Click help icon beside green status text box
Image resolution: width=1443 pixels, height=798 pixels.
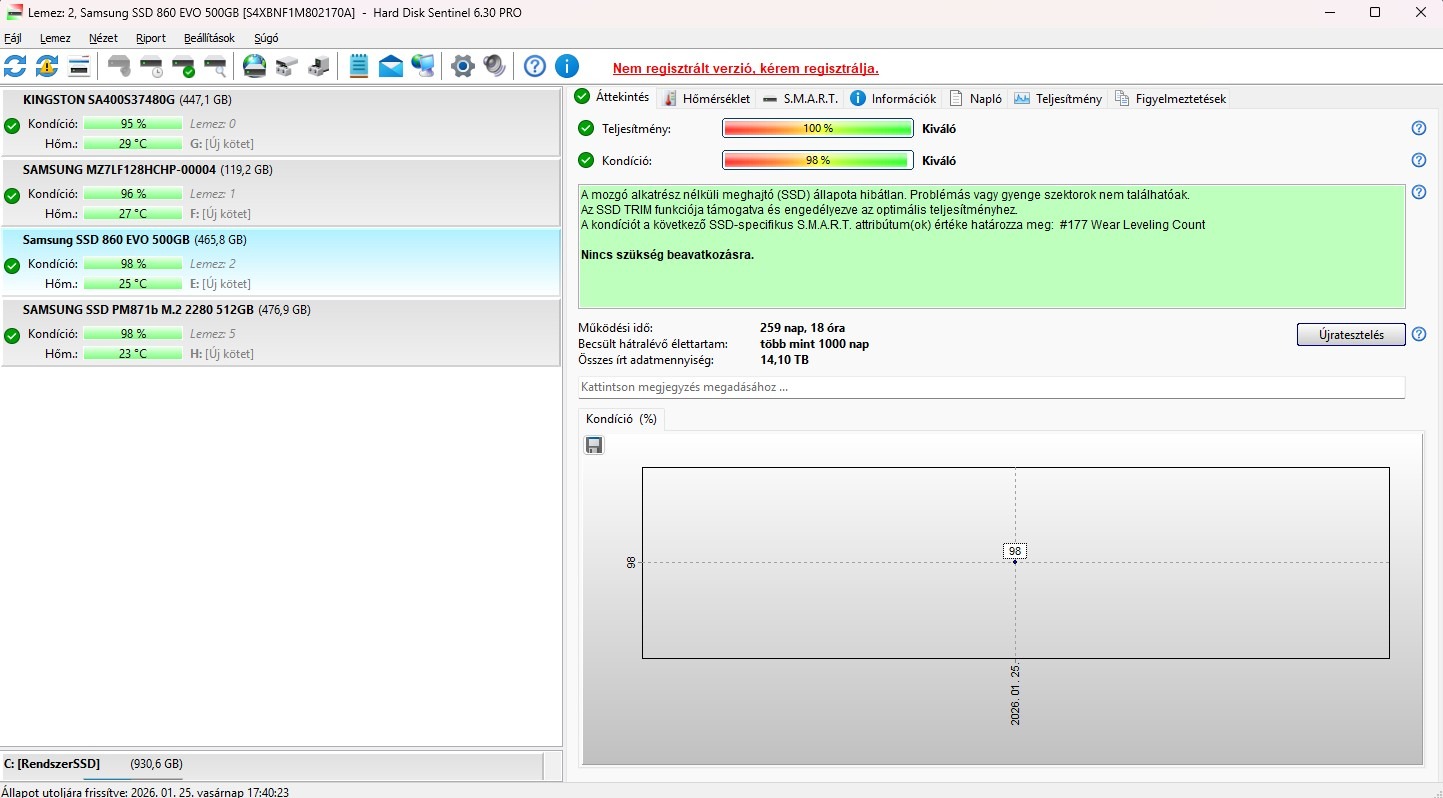click(1418, 192)
